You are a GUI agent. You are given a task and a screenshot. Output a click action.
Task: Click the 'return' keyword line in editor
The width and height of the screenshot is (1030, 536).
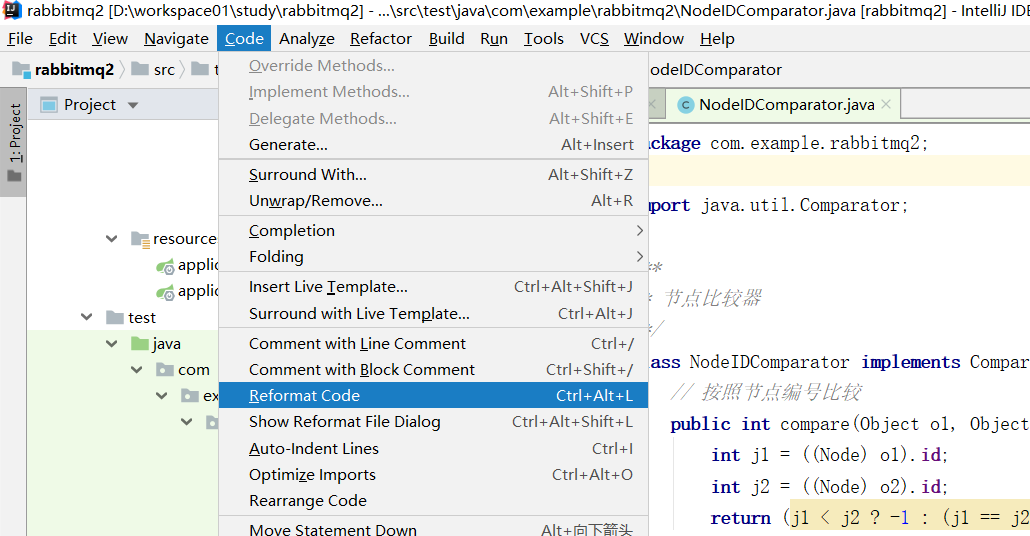click(740, 518)
